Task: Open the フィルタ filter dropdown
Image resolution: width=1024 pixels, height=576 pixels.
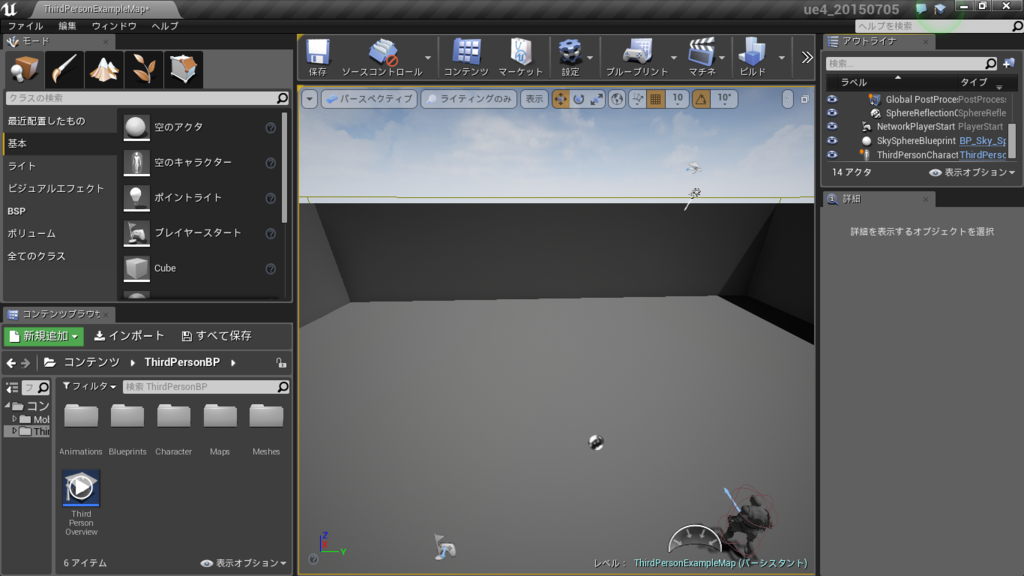Action: (x=89, y=387)
